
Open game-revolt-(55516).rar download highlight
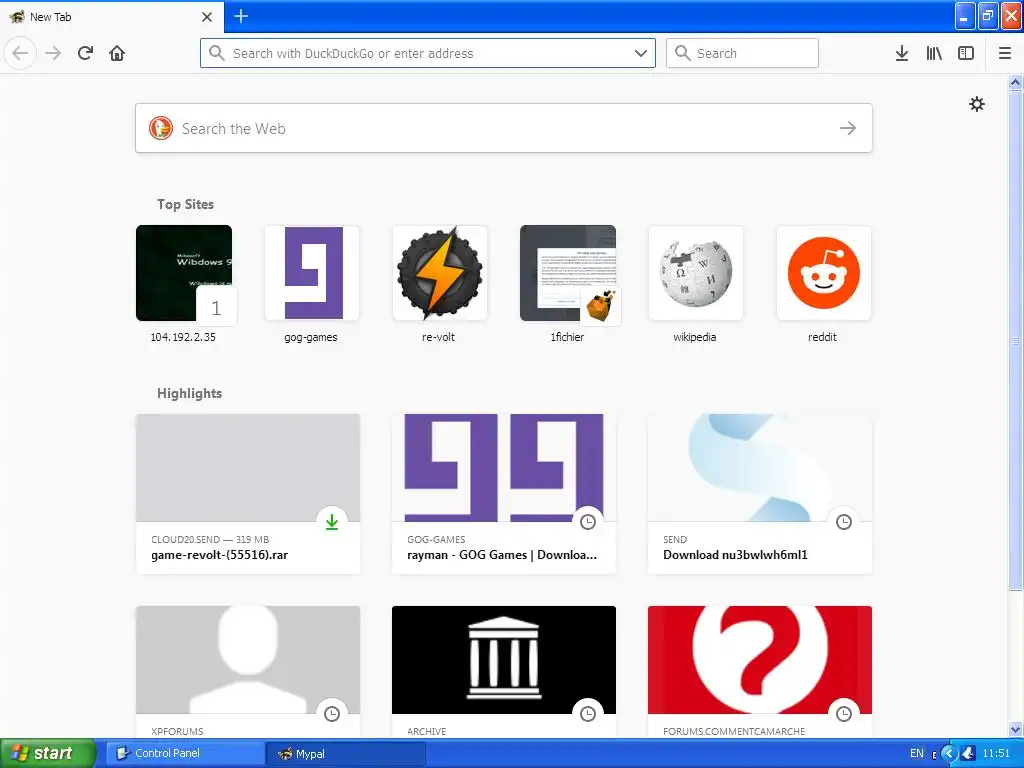[248, 494]
